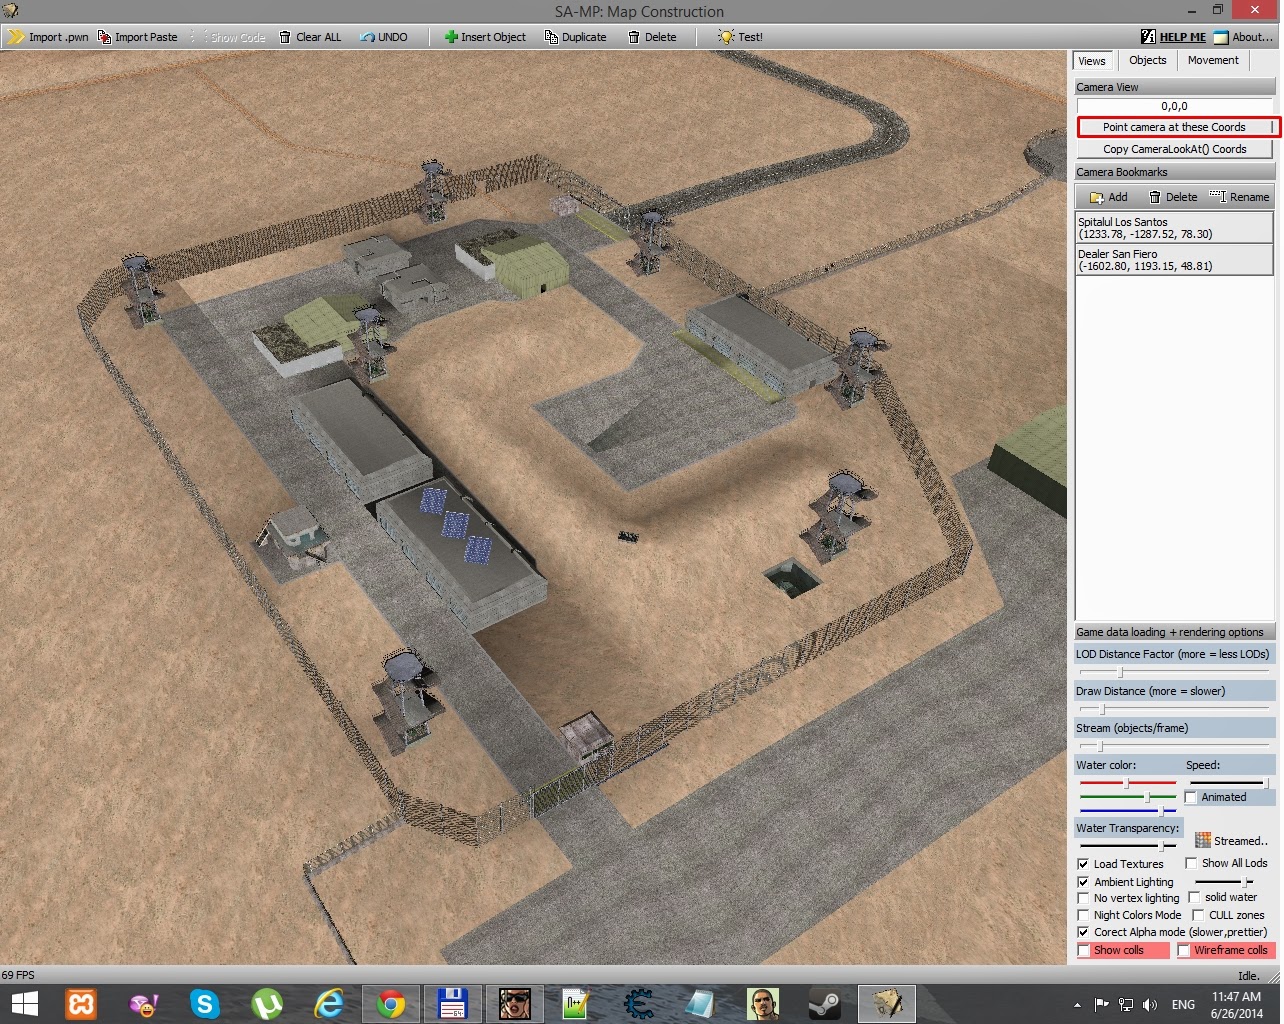Click Insert Object green plus
This screenshot has width=1284, height=1024.
pos(451,37)
